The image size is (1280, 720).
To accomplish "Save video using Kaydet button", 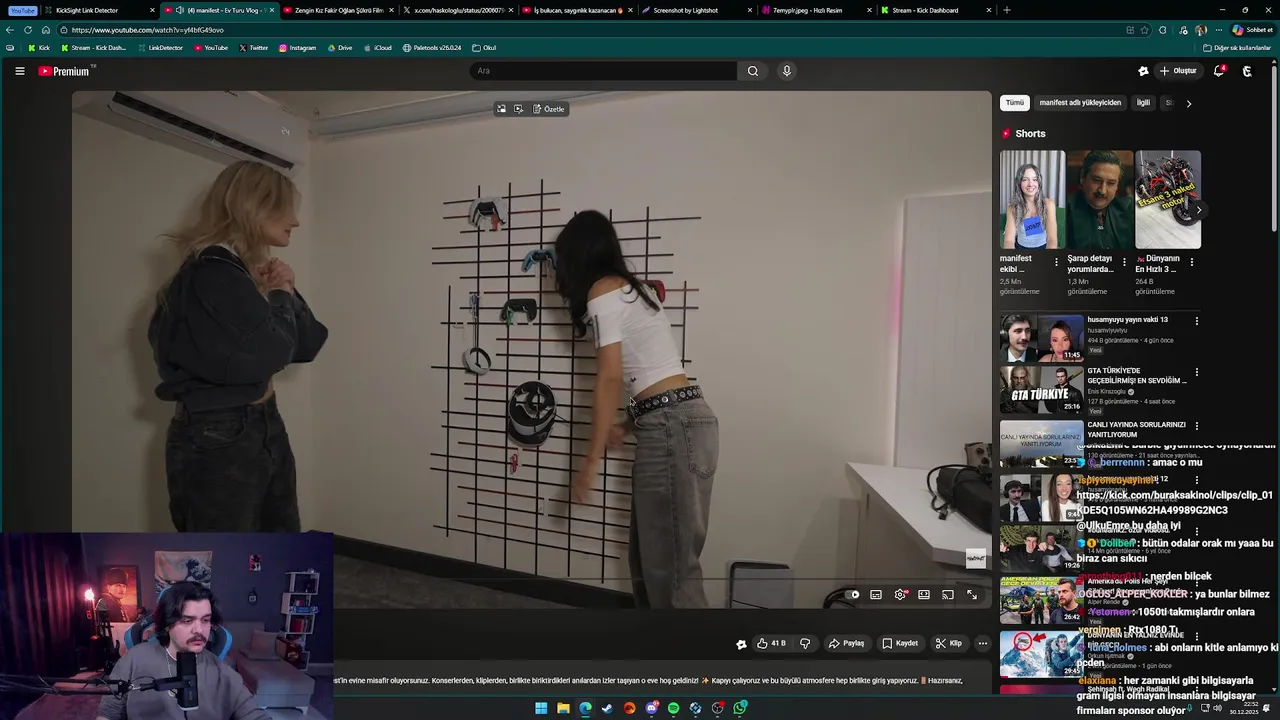I will (900, 643).
